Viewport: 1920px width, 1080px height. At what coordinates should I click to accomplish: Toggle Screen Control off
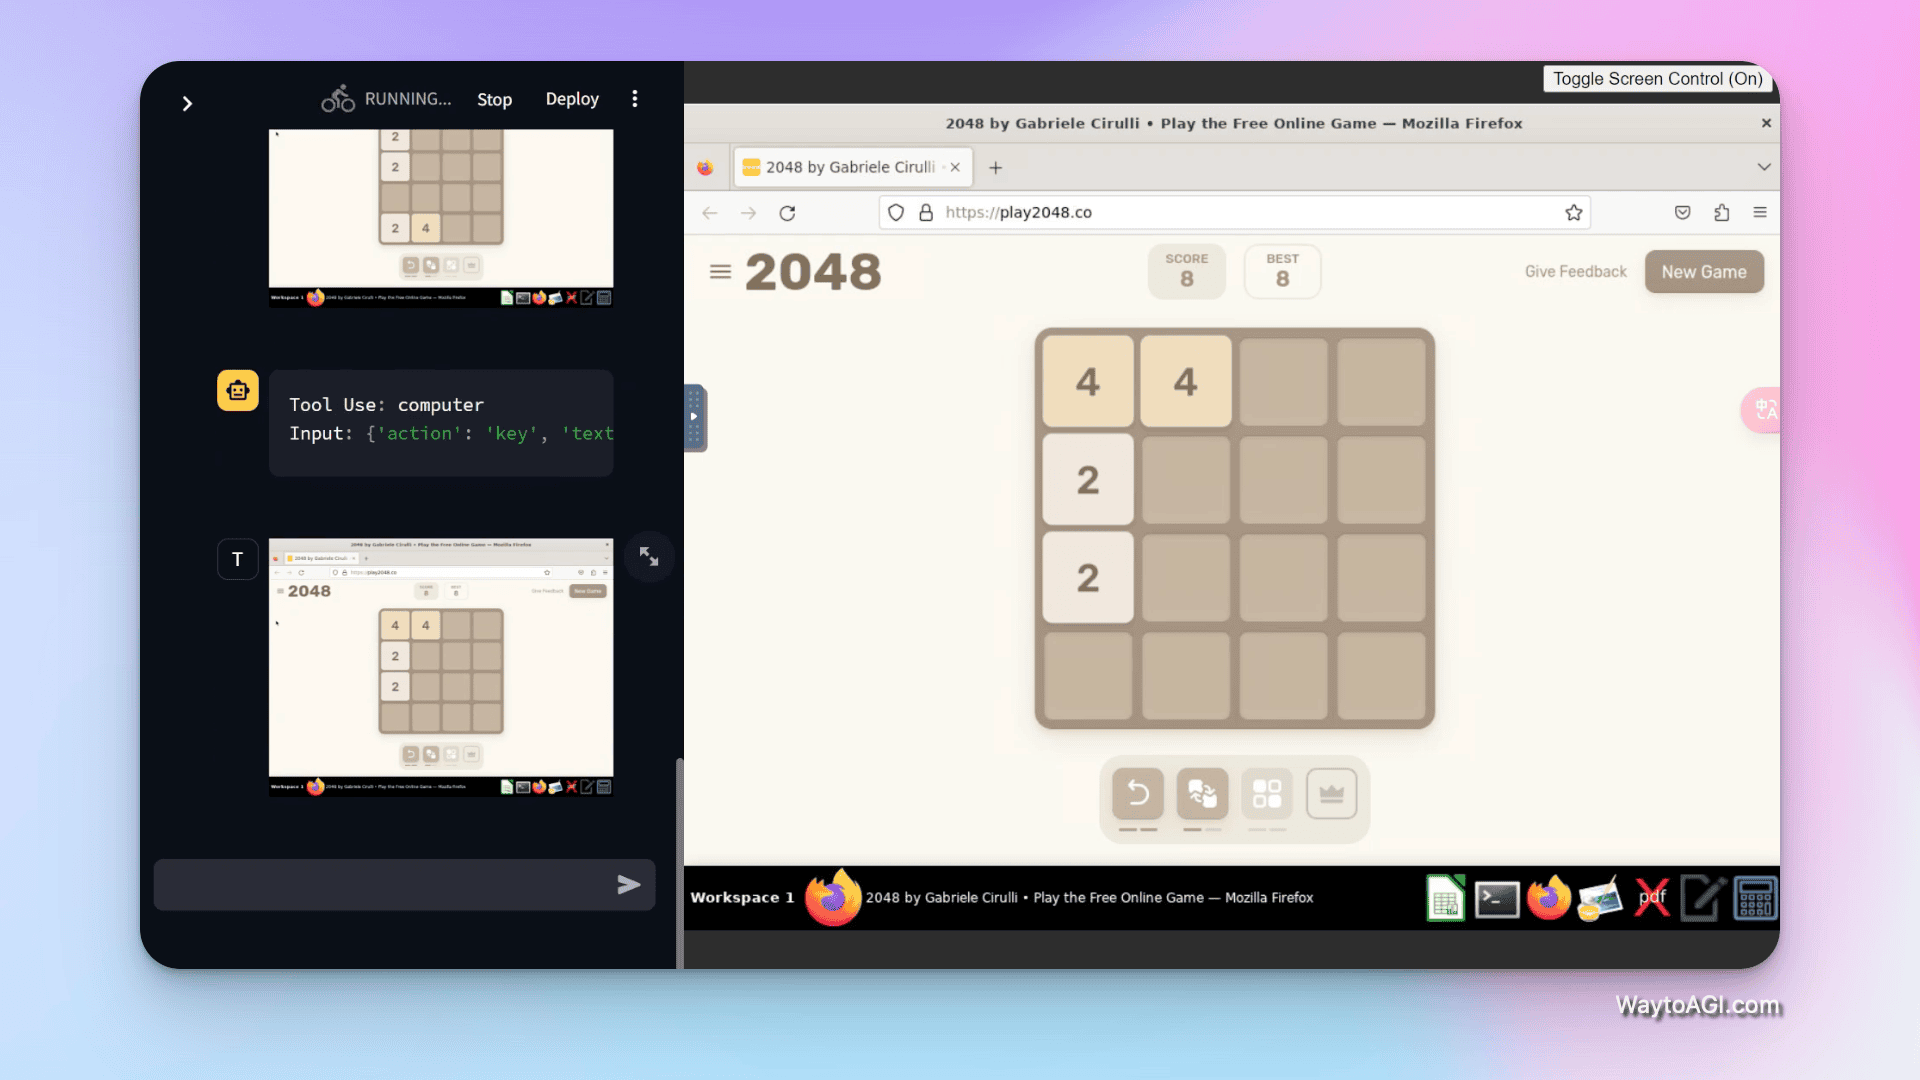(1657, 79)
